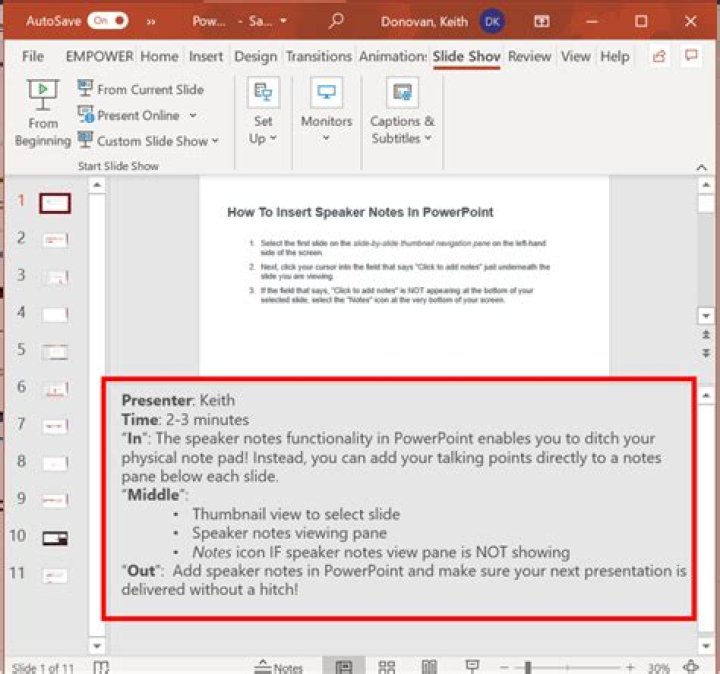Click notes pane scroll down arrow

pyautogui.click(x=706, y=646)
